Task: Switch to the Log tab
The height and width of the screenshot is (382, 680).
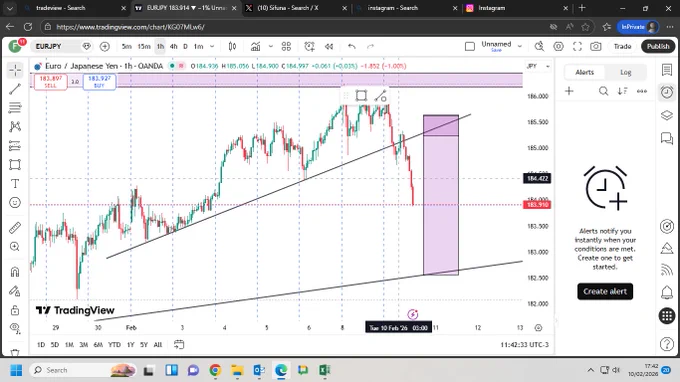Action: pyautogui.click(x=625, y=72)
